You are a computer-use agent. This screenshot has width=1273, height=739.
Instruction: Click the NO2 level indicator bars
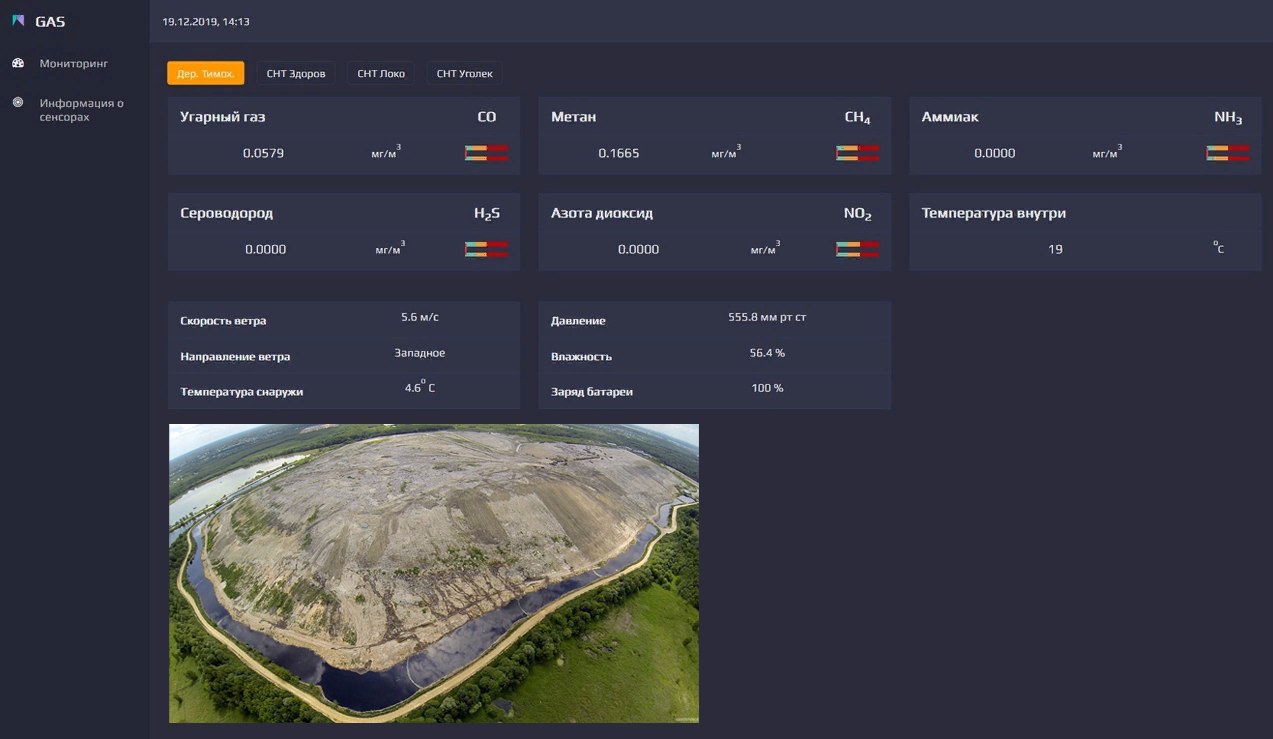point(858,249)
